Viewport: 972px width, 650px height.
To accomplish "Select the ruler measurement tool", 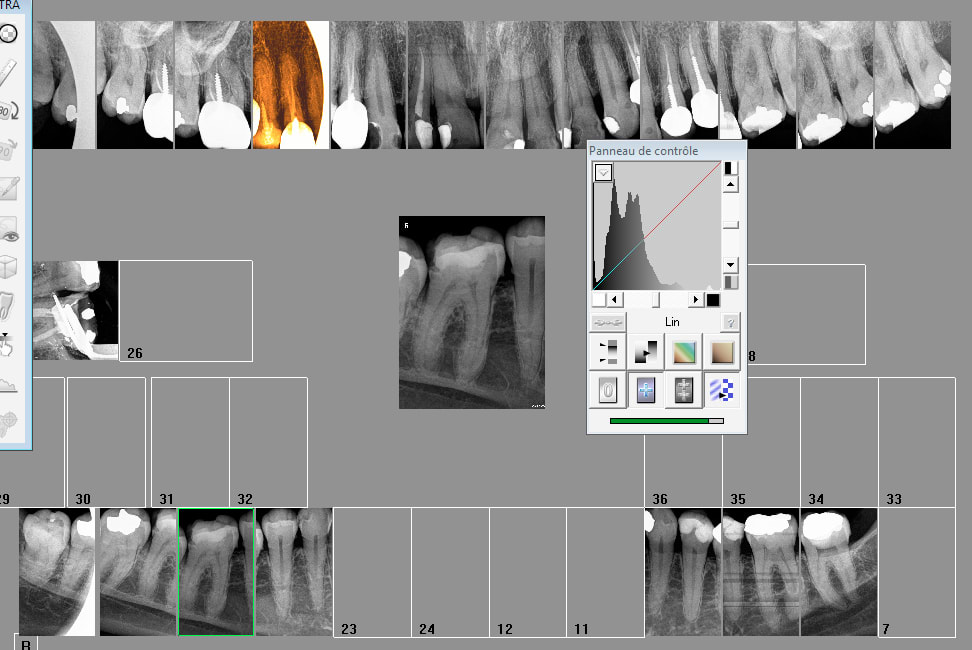I will (9, 72).
